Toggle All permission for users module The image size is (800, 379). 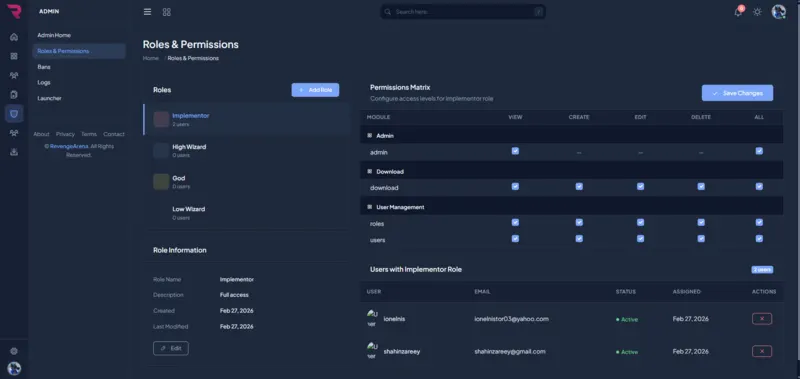pos(759,239)
